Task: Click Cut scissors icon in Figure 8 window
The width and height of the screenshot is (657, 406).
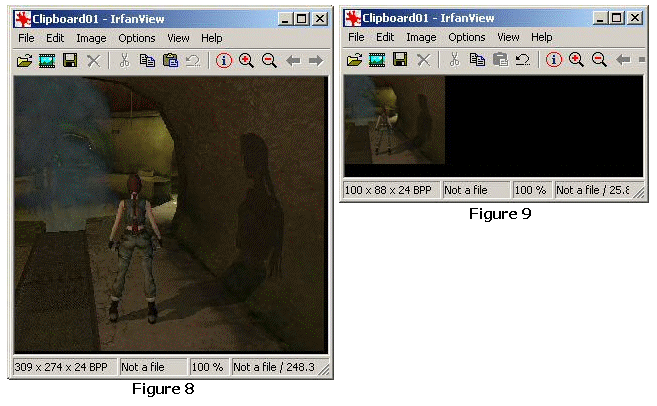Action: click(x=124, y=60)
